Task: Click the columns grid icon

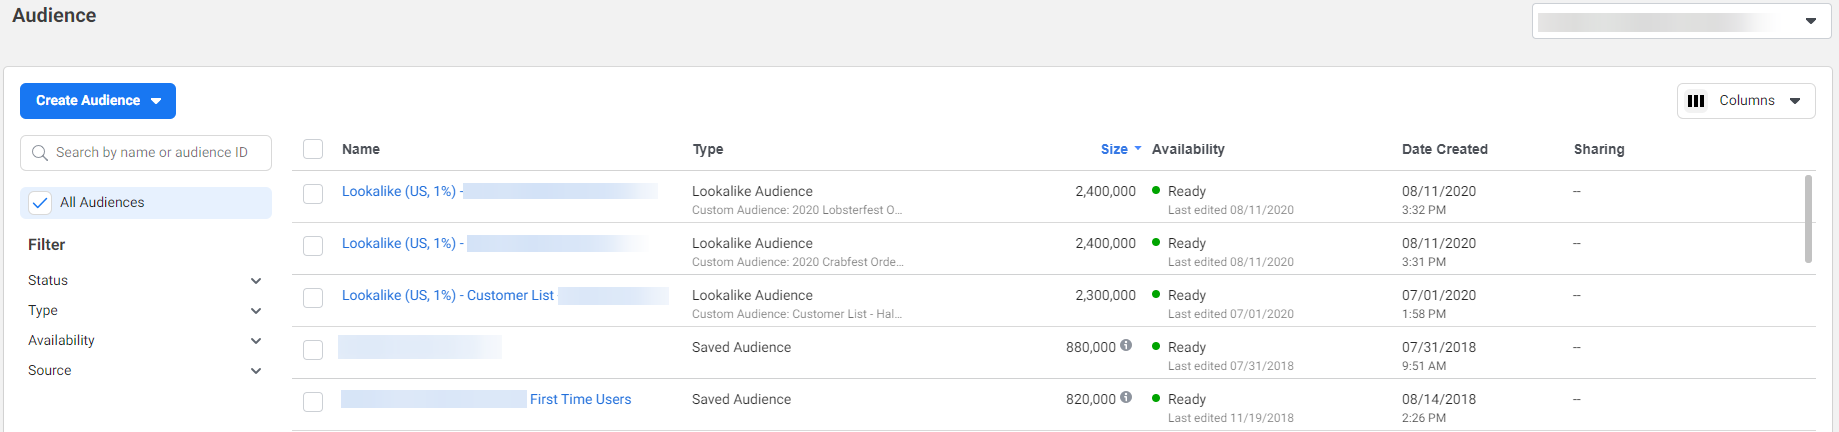Action: [1696, 101]
